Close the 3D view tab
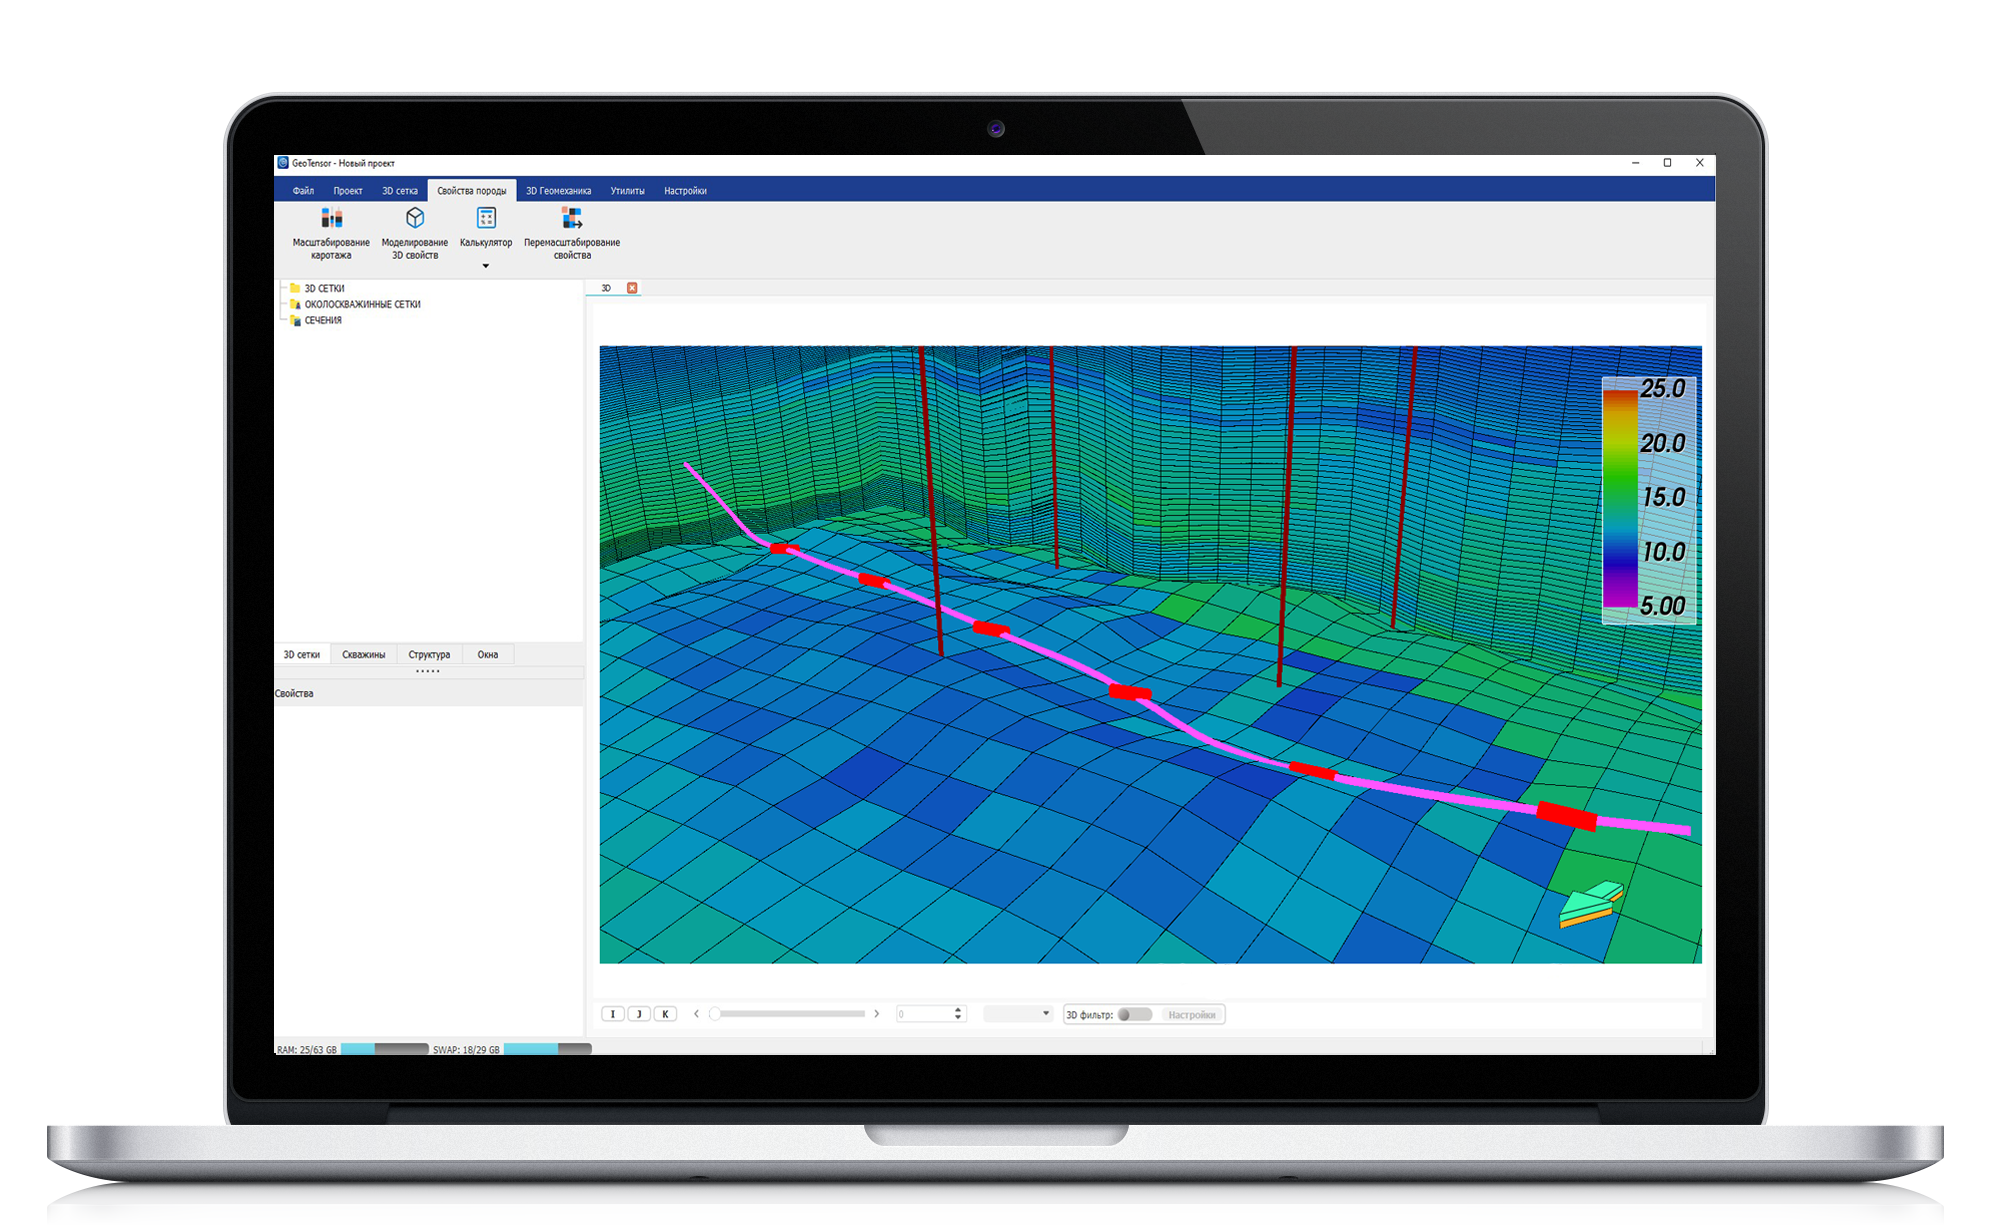 pos(632,288)
